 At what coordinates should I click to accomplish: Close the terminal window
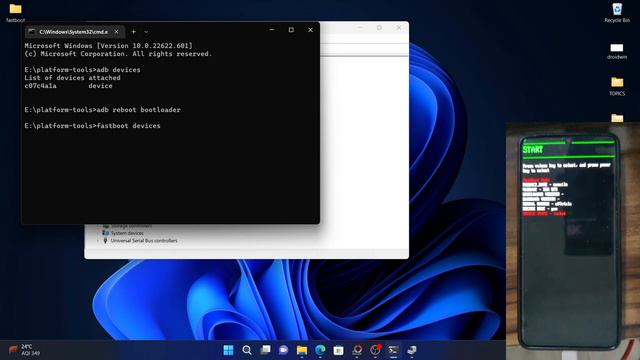(x=310, y=29)
